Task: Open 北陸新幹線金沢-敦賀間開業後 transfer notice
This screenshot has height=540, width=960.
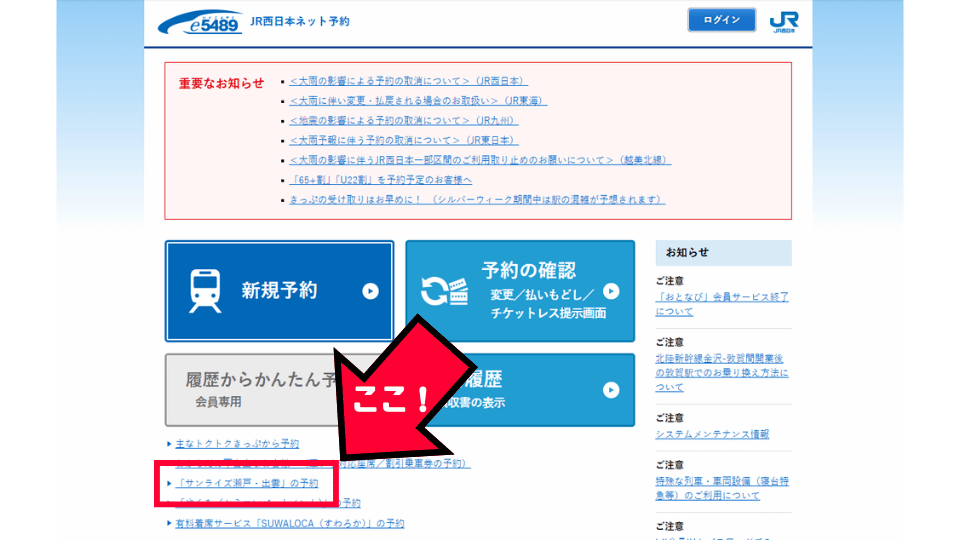Action: point(722,373)
